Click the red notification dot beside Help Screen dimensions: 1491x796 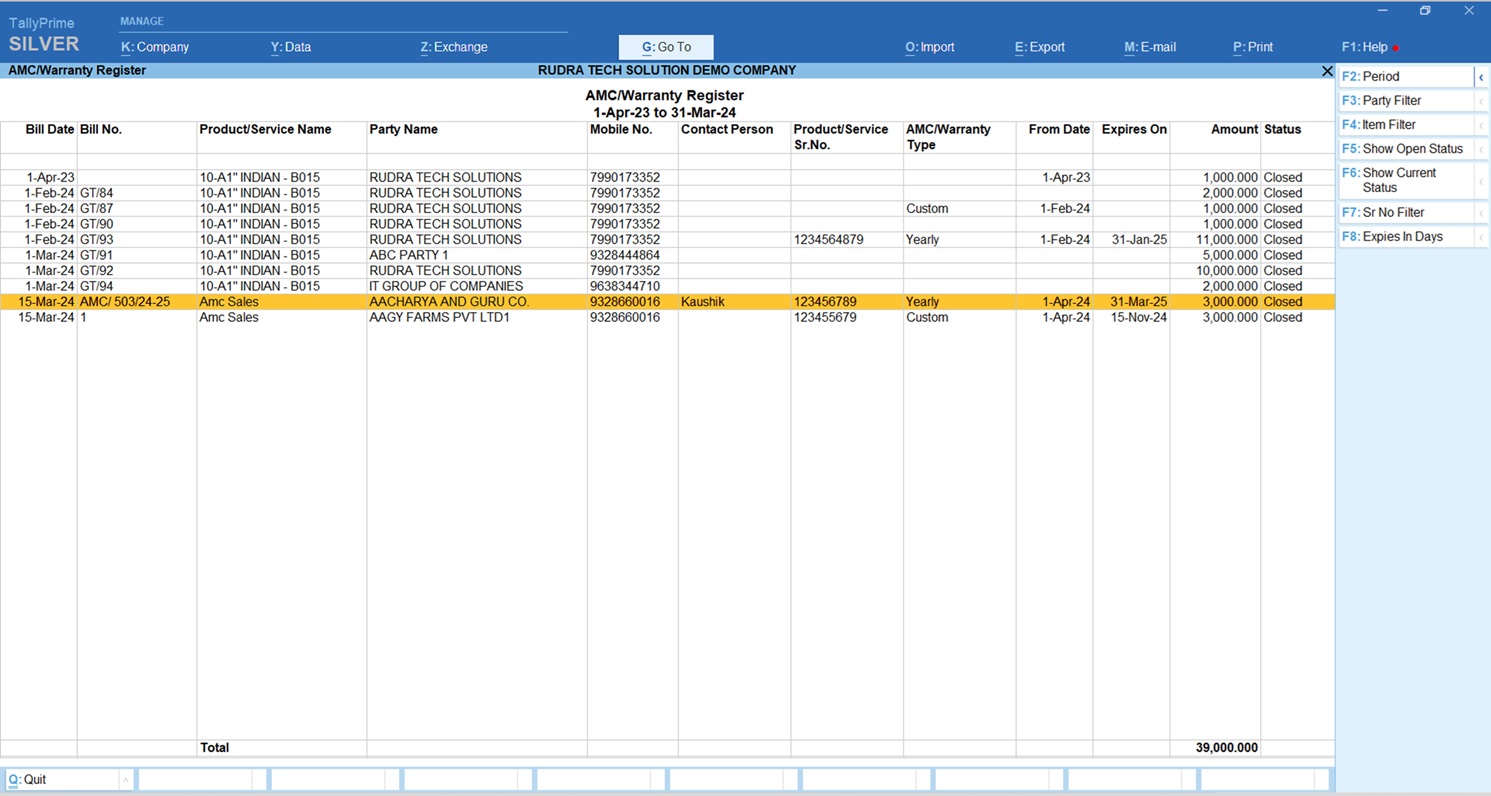1395,48
